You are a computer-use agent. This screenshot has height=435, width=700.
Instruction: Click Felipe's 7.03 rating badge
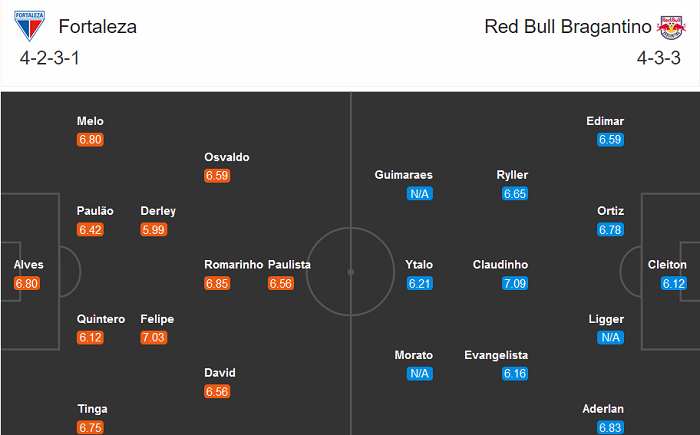pos(154,338)
